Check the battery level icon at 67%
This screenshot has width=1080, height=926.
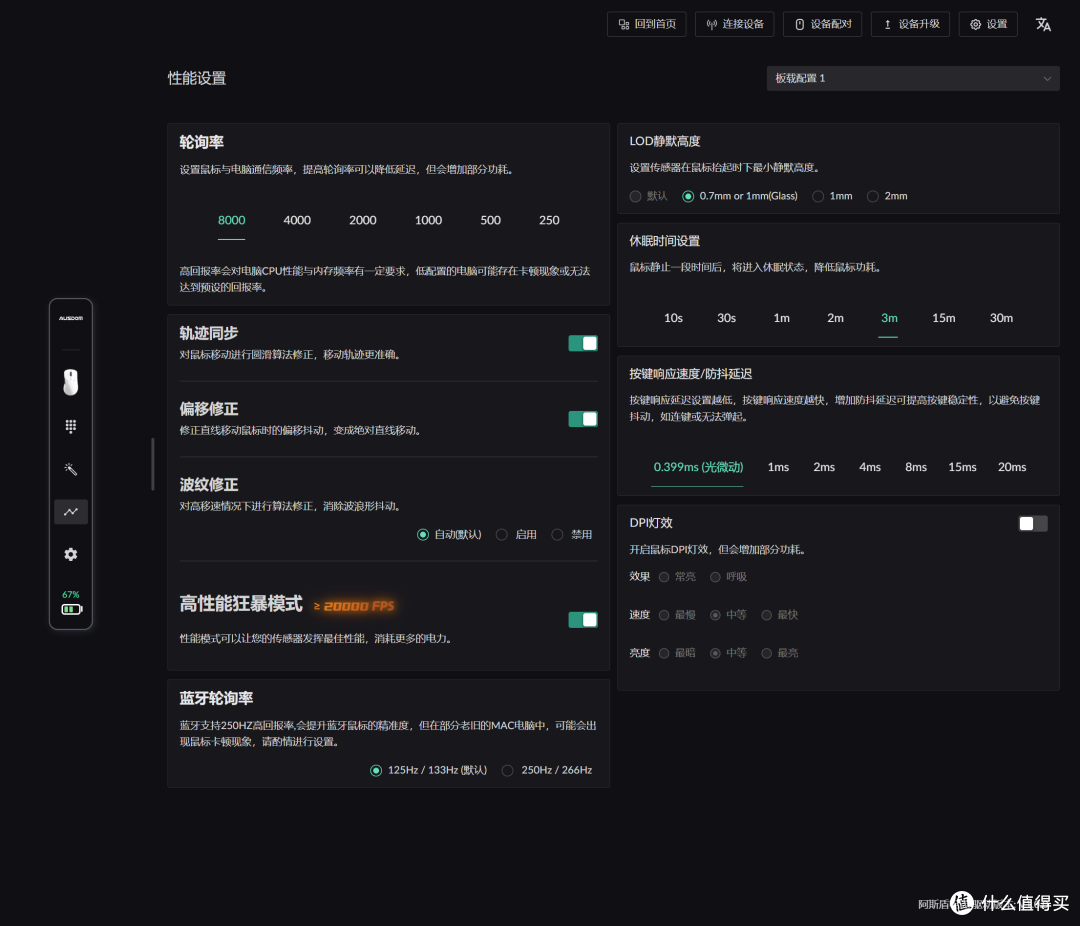(x=71, y=609)
